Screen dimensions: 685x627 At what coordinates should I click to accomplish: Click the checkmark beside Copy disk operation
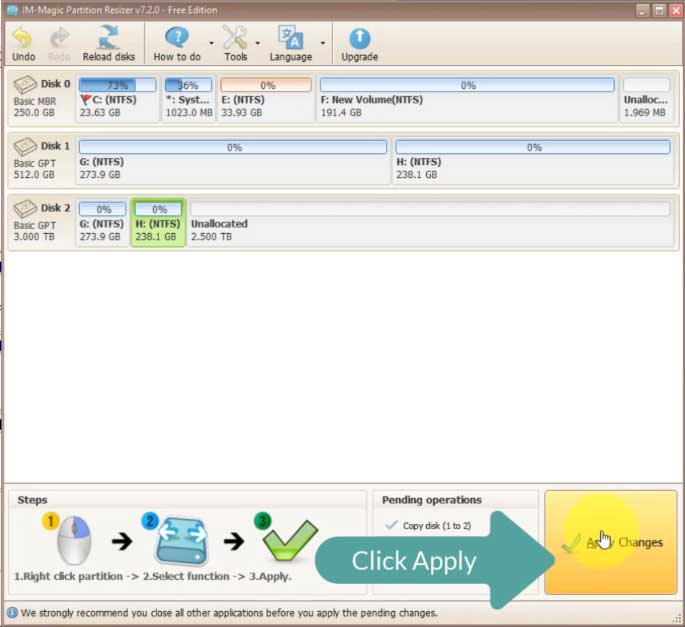(391, 525)
